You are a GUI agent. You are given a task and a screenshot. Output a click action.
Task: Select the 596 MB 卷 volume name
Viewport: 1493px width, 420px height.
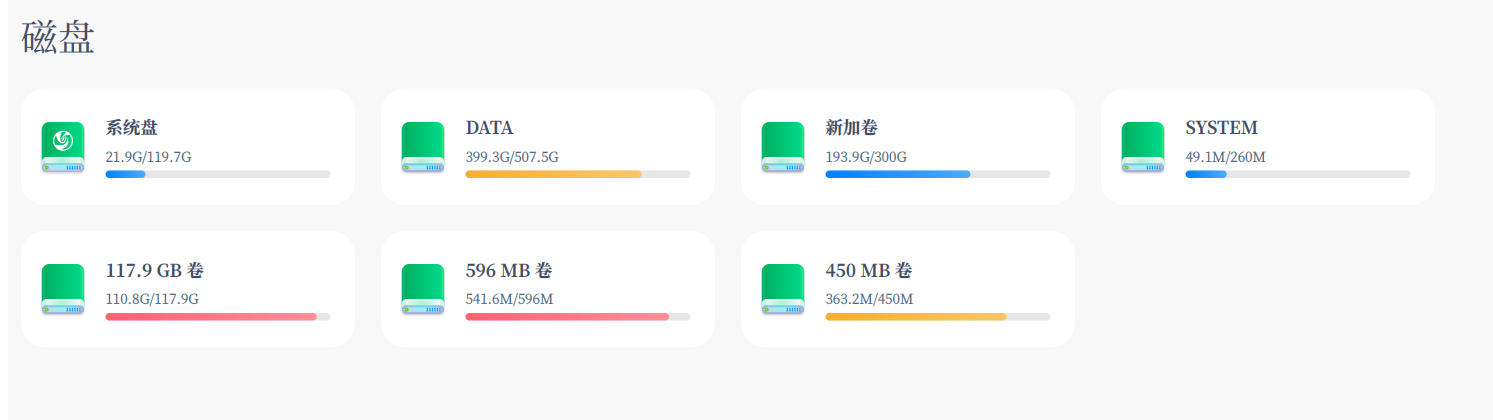(509, 270)
